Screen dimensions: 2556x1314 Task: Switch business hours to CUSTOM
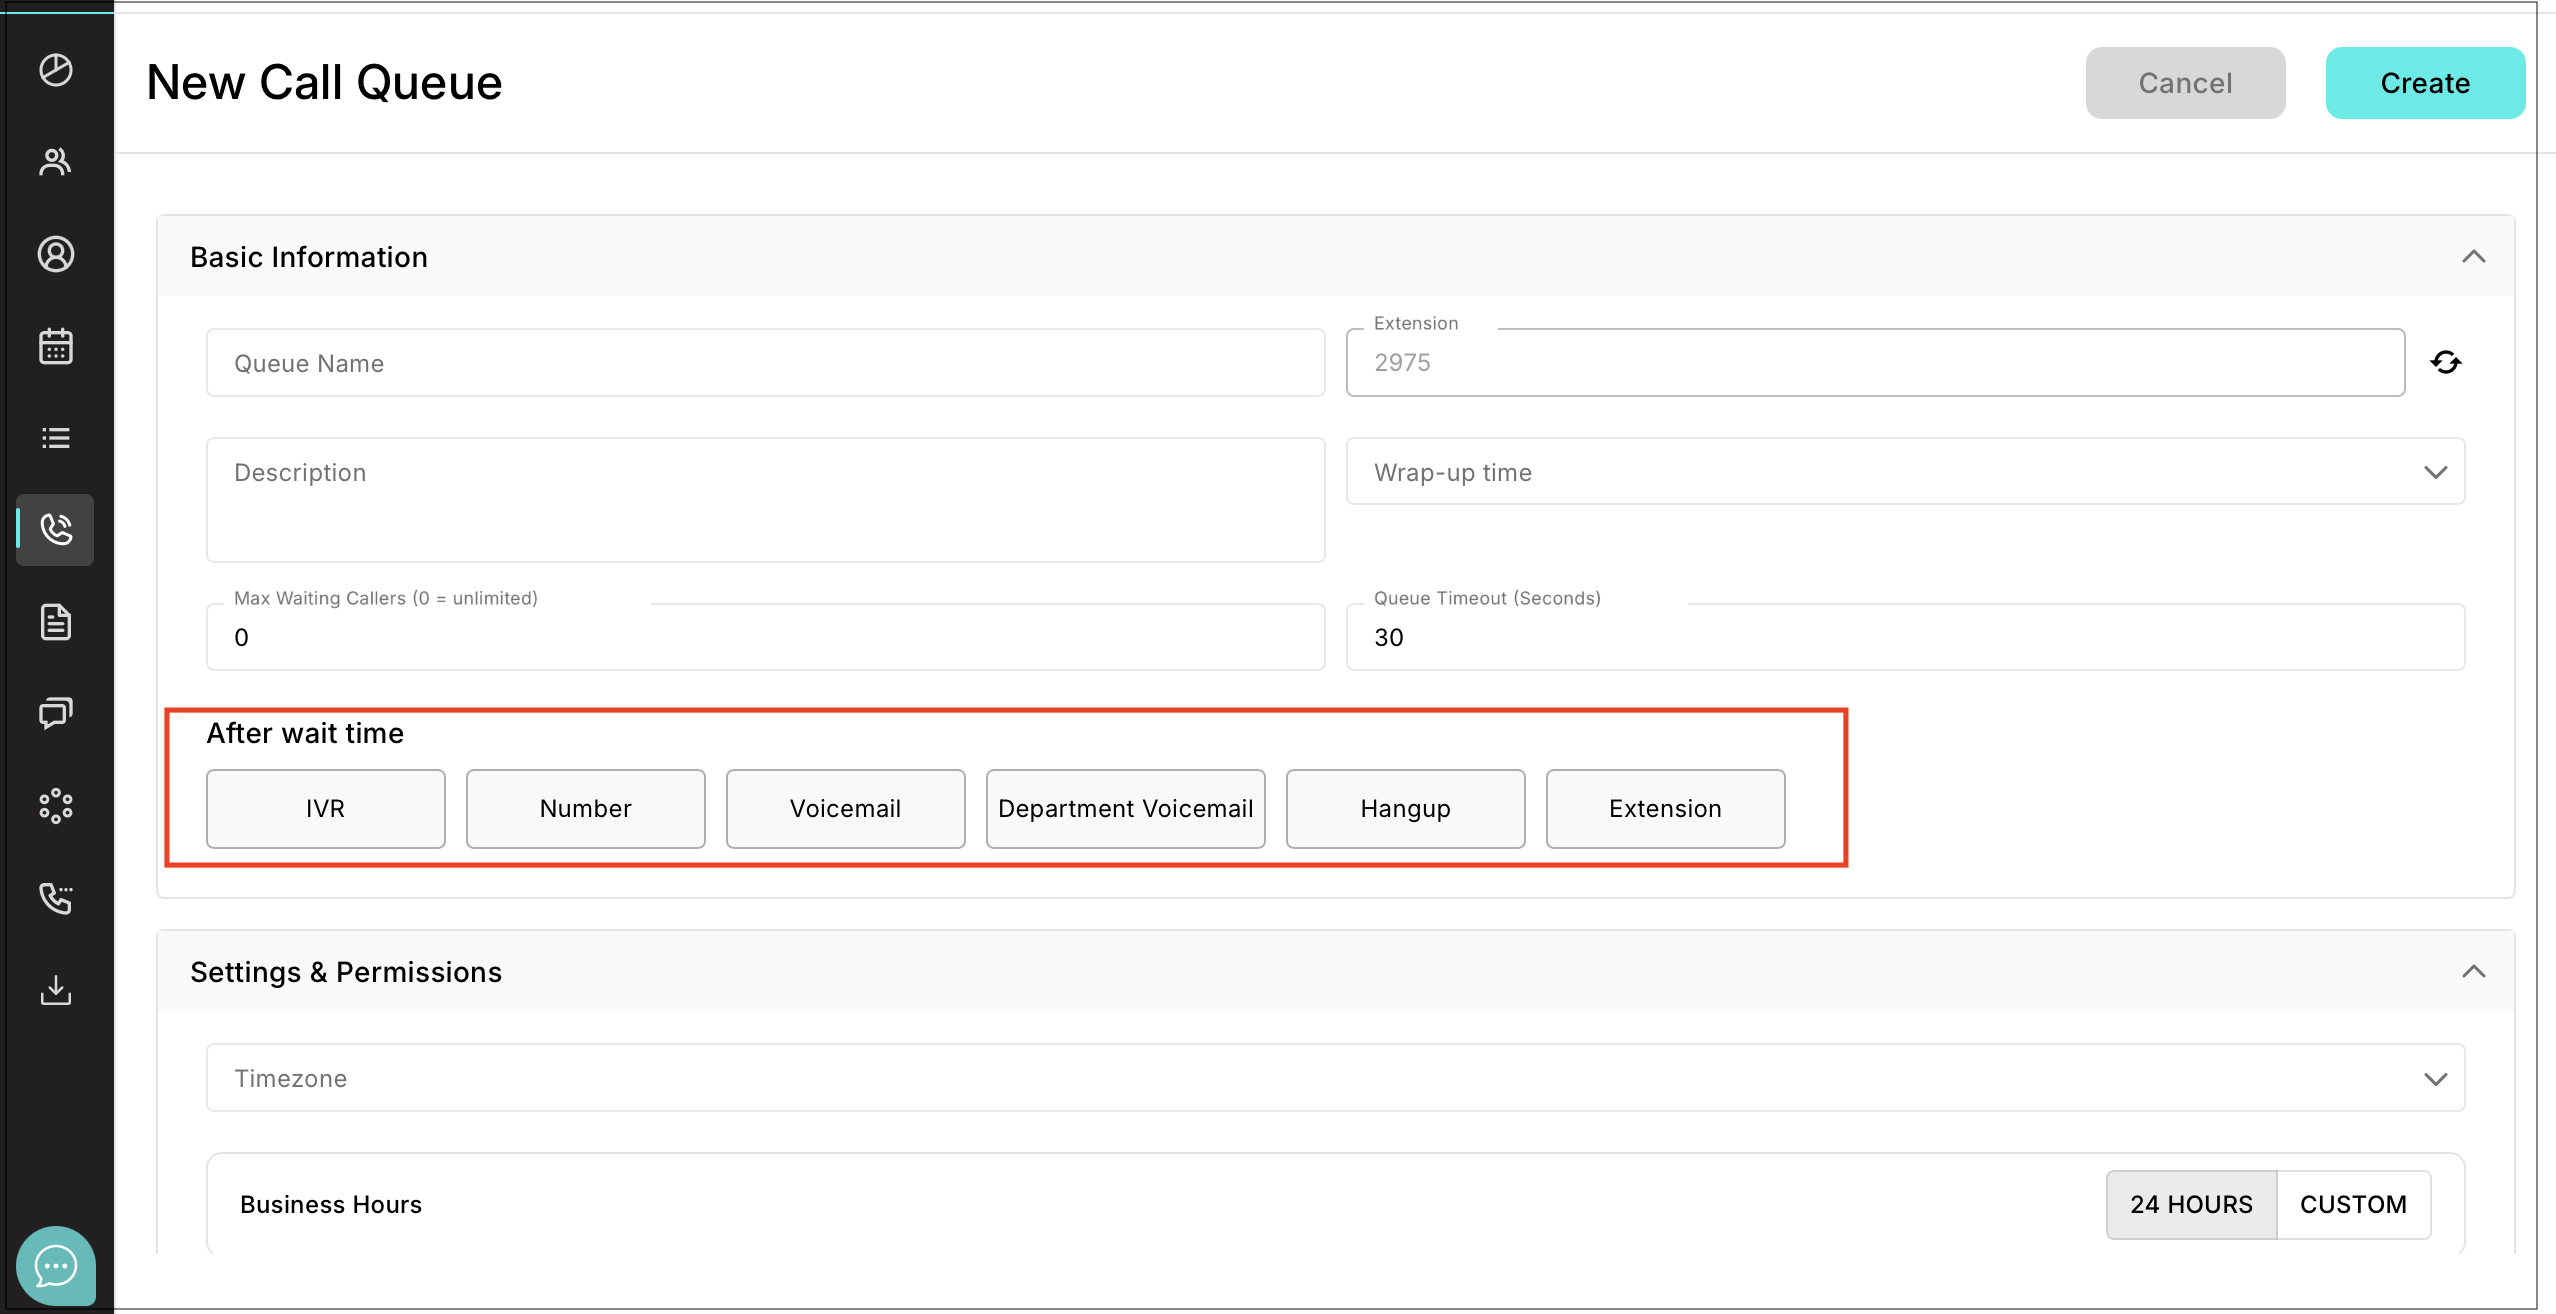(x=2353, y=1204)
